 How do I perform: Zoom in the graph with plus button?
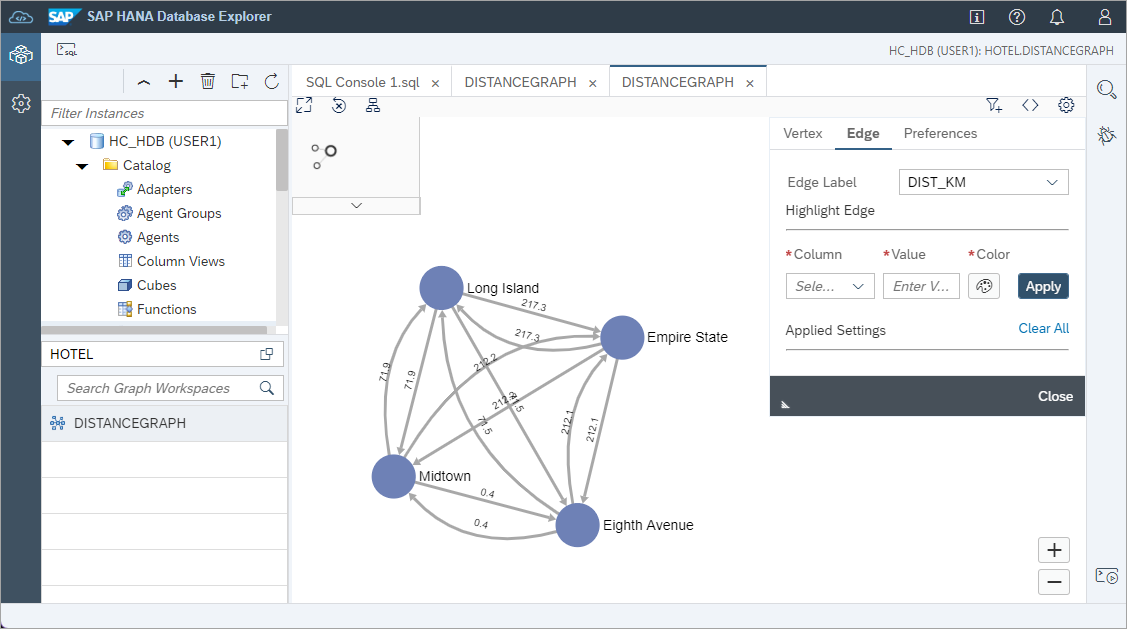[x=1054, y=550]
